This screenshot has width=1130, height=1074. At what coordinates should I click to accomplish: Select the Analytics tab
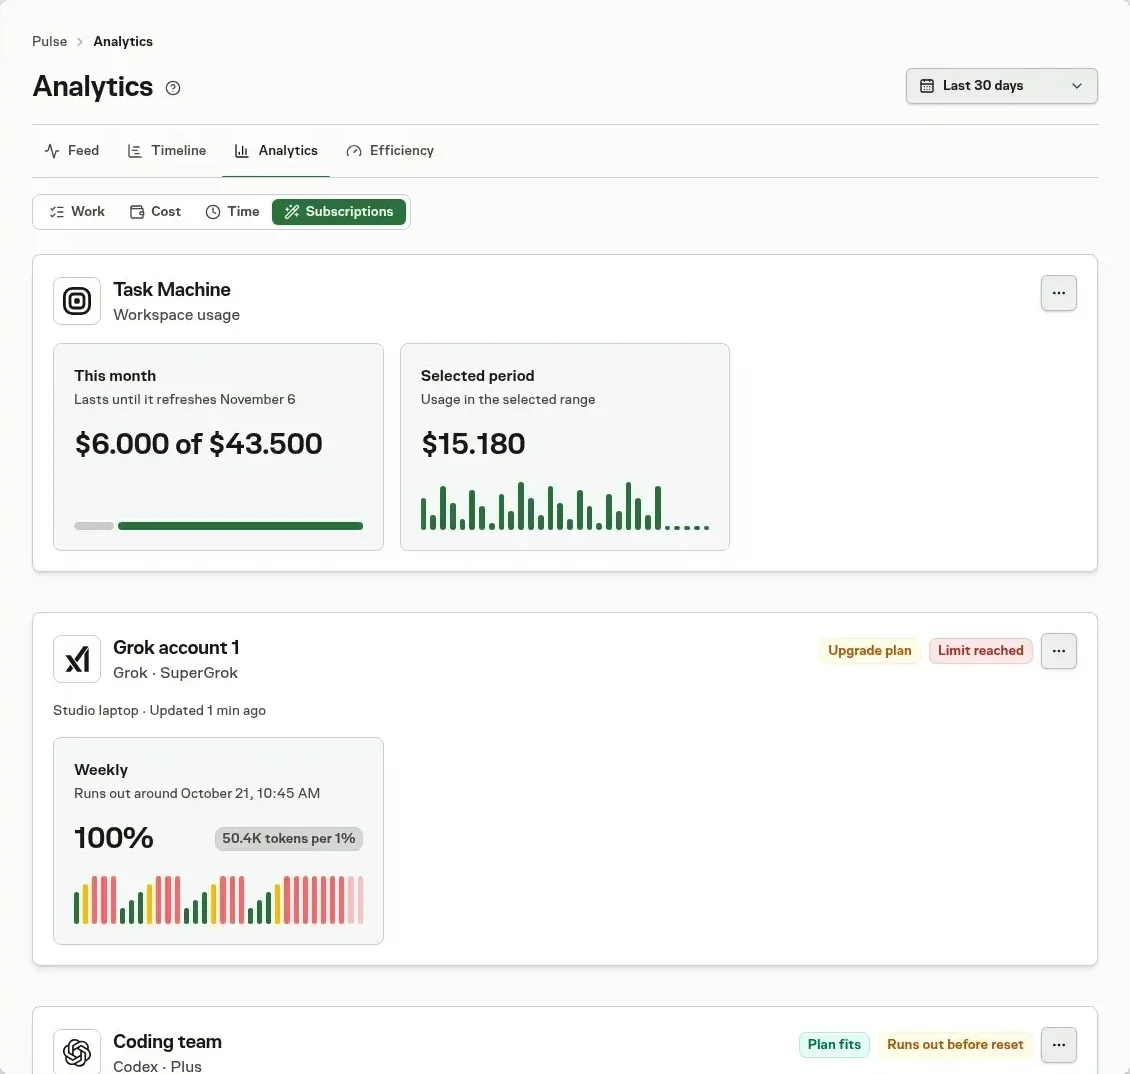coord(276,151)
